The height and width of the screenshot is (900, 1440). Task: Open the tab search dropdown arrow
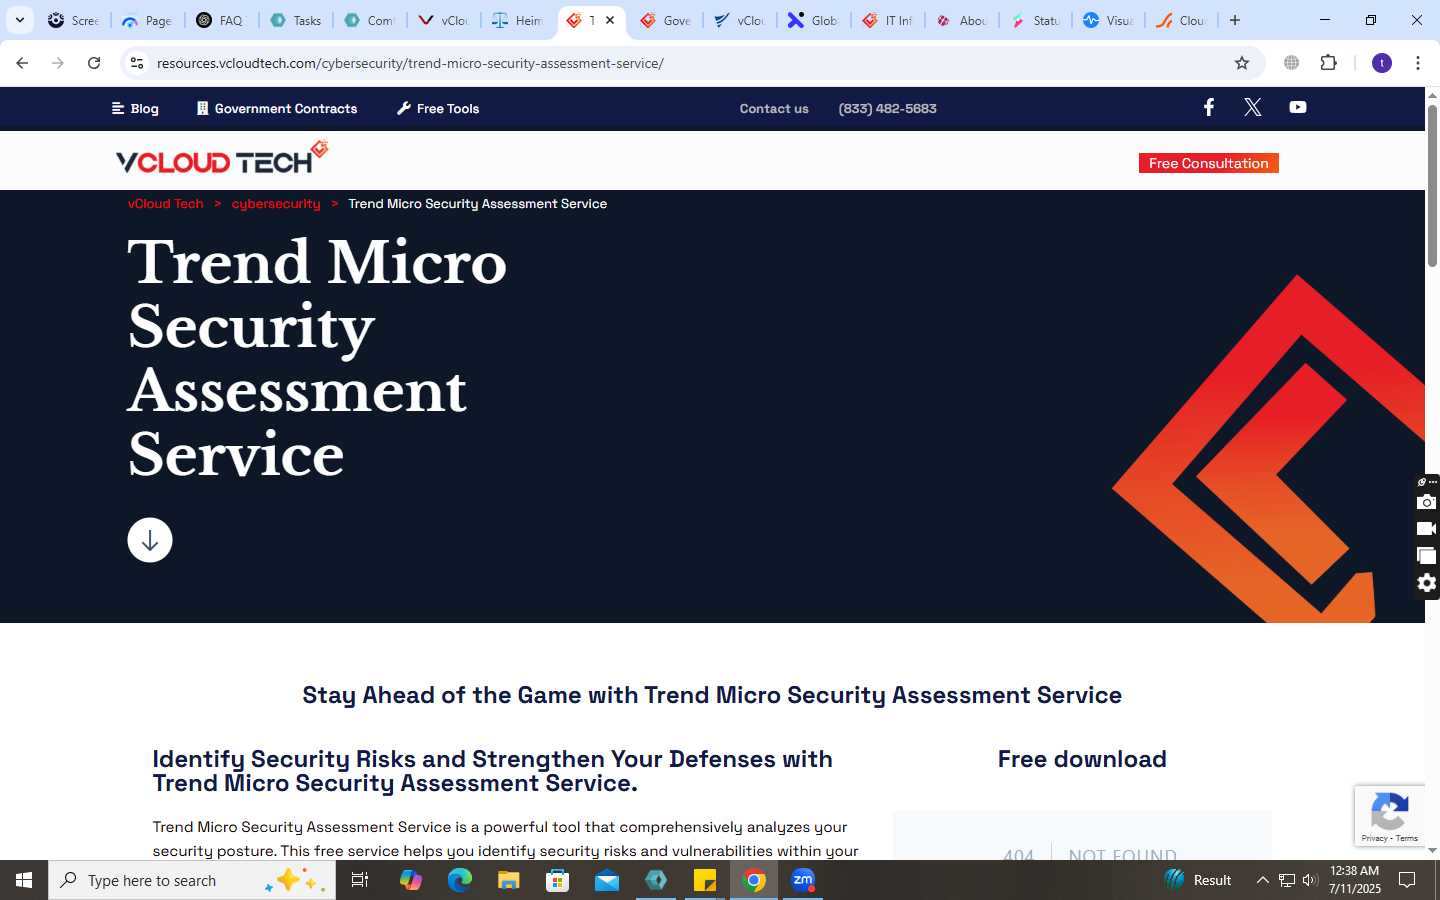(20, 20)
